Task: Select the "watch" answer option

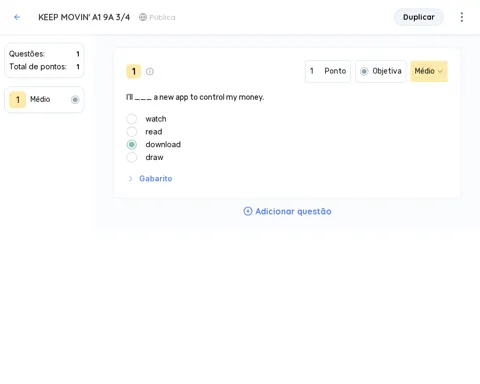Action: point(132,119)
